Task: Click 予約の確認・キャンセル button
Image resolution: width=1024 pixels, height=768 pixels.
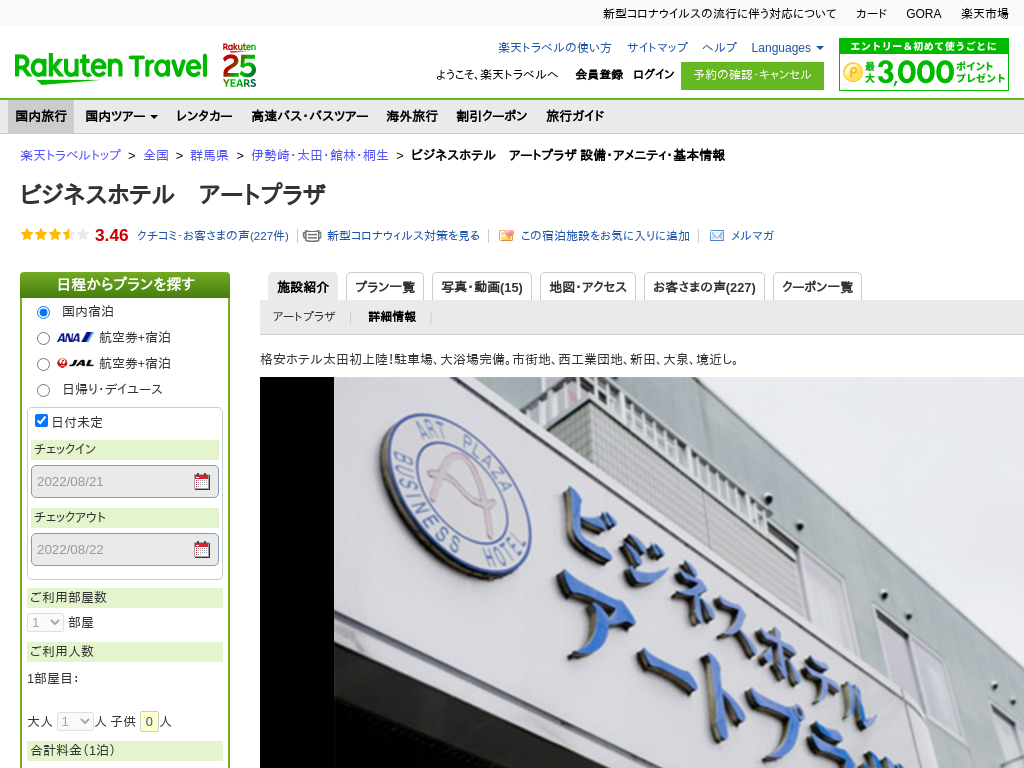Action: pyautogui.click(x=752, y=75)
